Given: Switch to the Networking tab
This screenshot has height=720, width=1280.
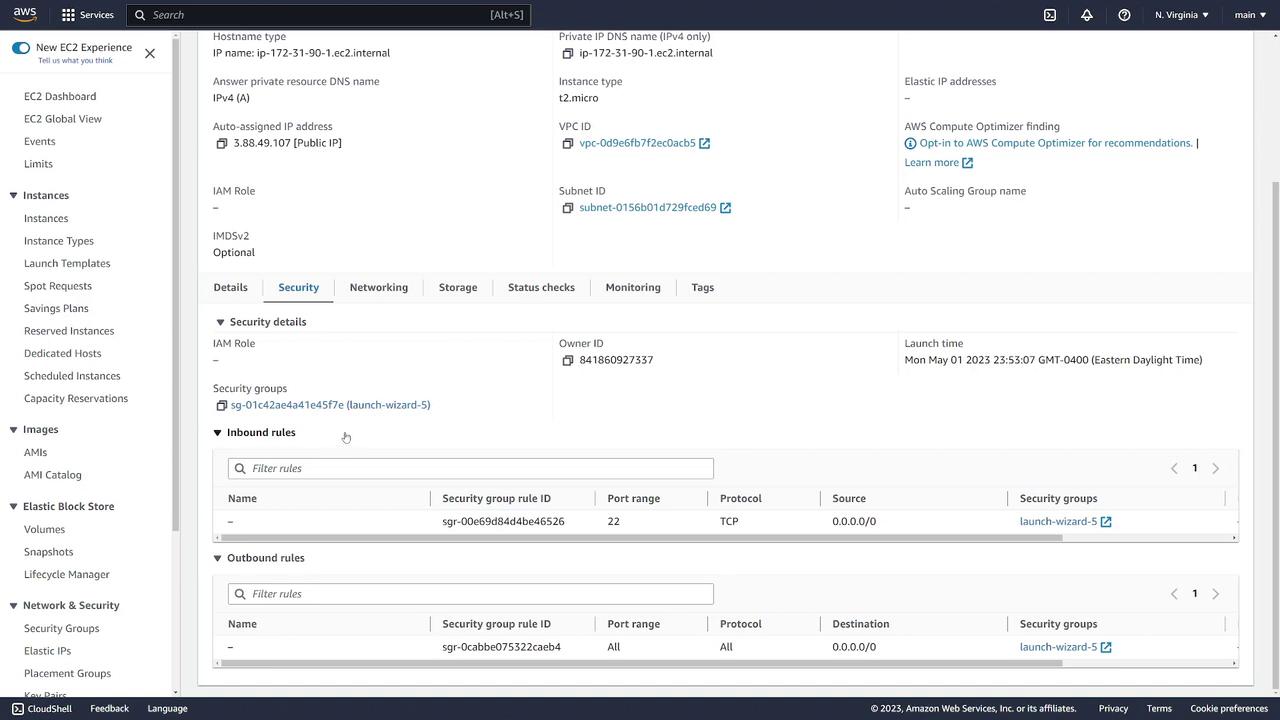Looking at the screenshot, I should tap(378, 287).
